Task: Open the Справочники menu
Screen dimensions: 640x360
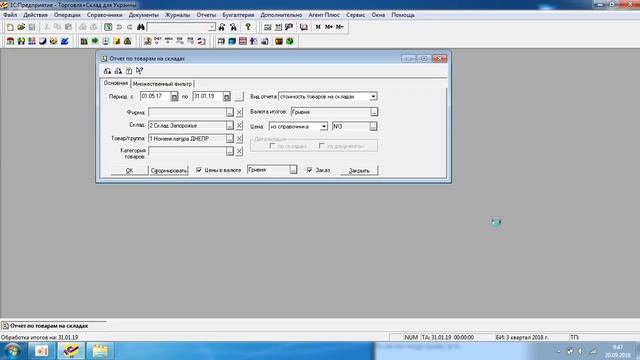Action: coord(104,15)
